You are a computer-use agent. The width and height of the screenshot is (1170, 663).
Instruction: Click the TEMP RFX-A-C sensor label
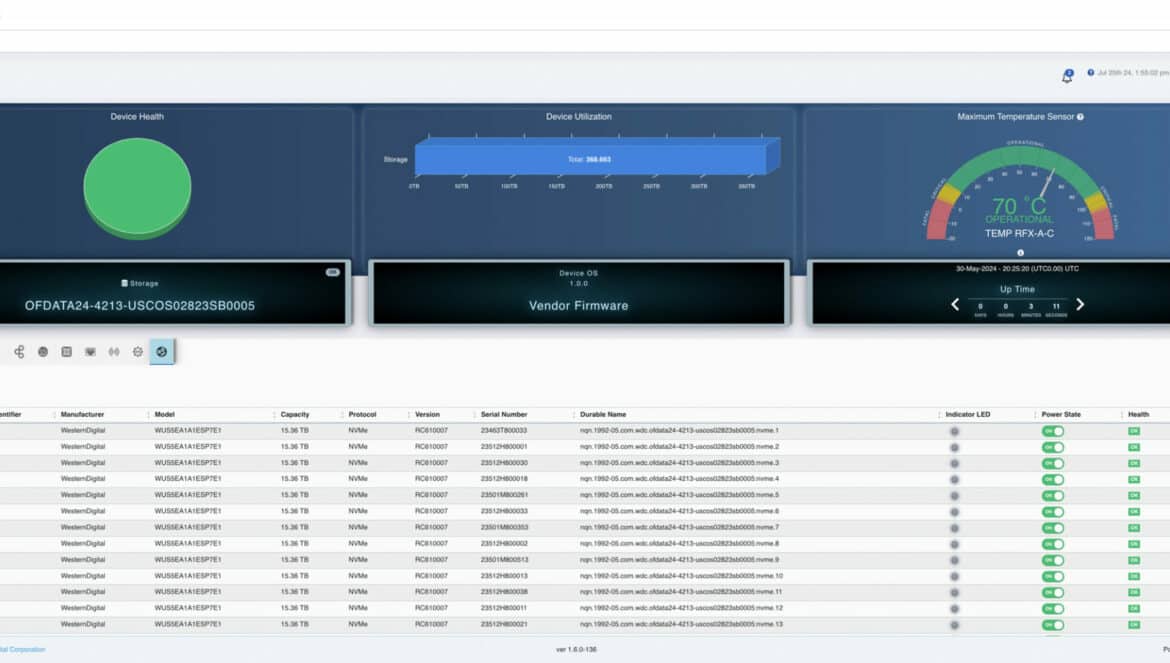[x=1019, y=233]
